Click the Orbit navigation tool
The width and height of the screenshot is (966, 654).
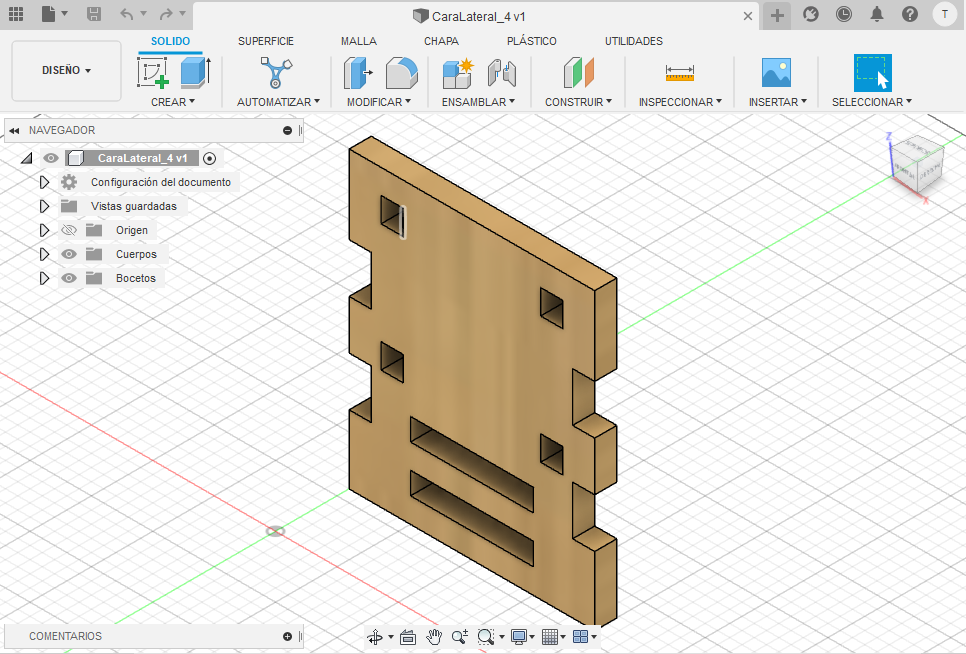pyautogui.click(x=375, y=637)
